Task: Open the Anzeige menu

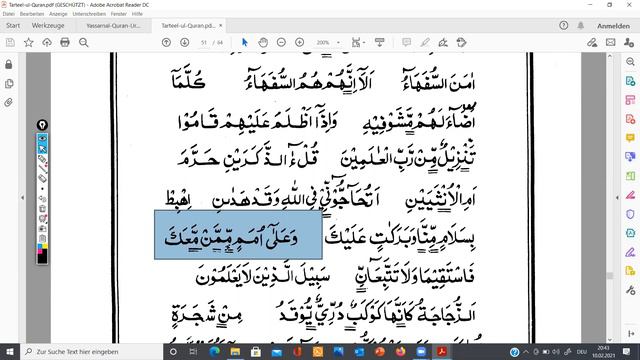Action: pos(58,14)
